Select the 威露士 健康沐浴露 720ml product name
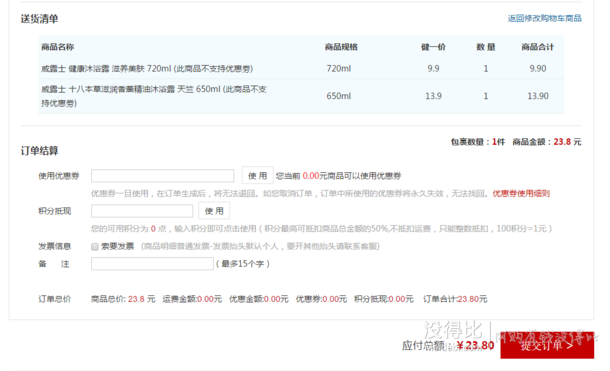The image size is (610, 371). 147,69
